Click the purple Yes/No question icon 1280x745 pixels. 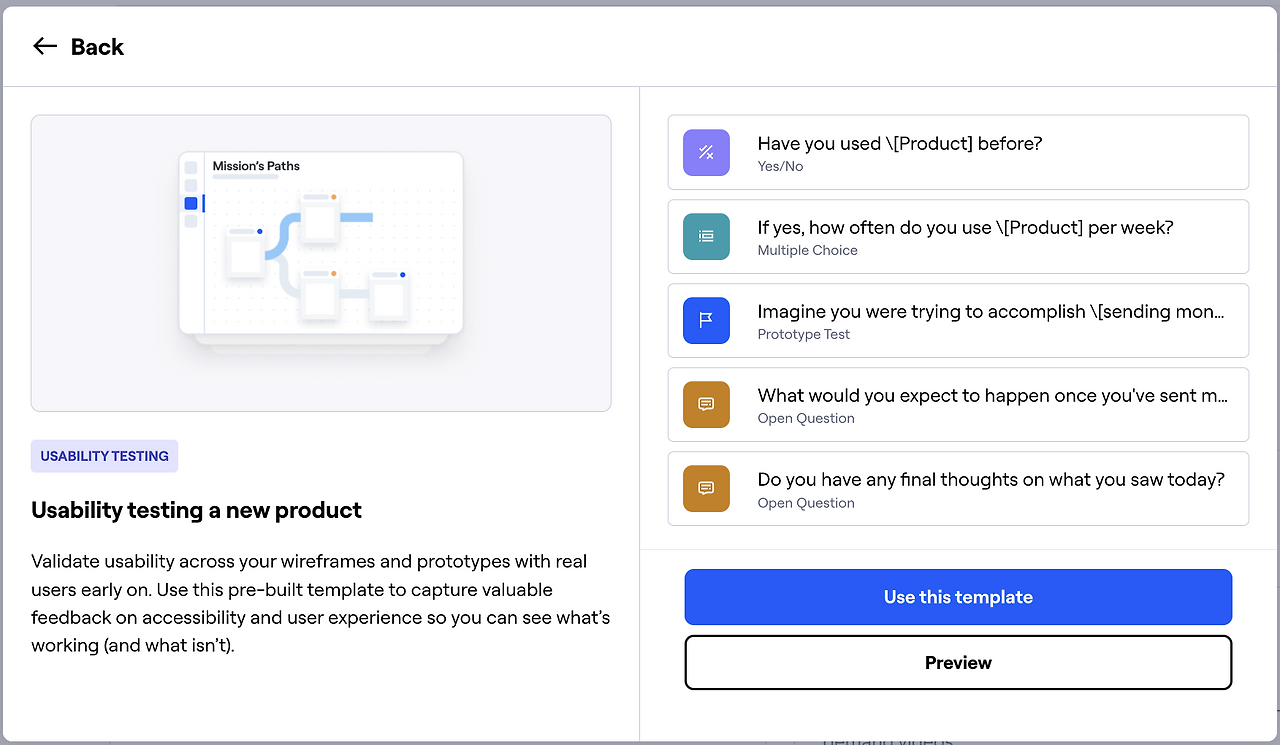point(706,153)
